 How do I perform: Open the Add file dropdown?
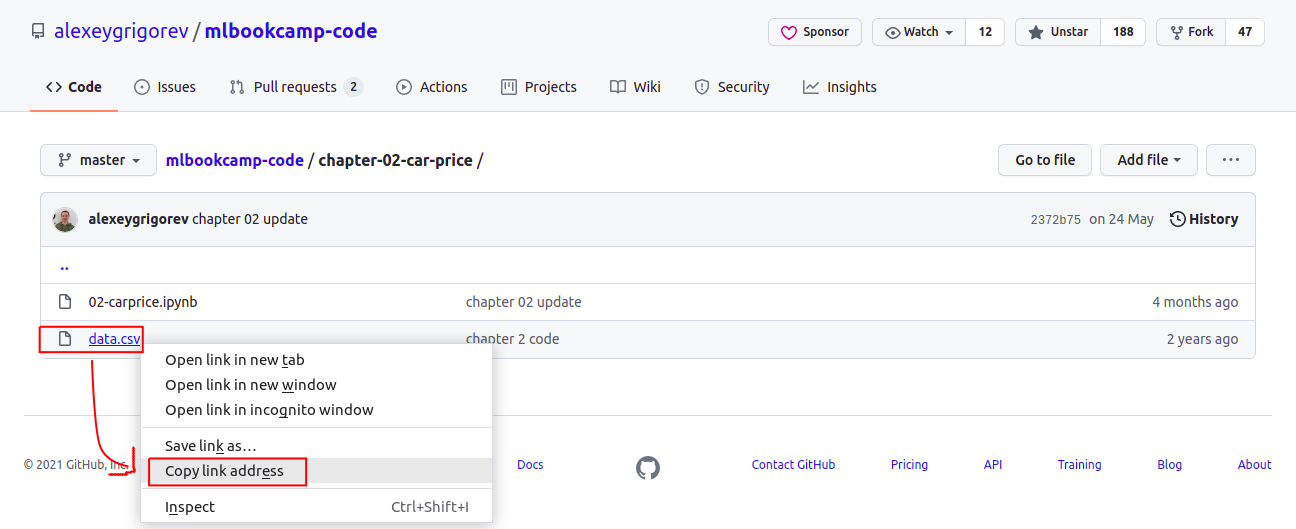pyautogui.click(x=1149, y=160)
